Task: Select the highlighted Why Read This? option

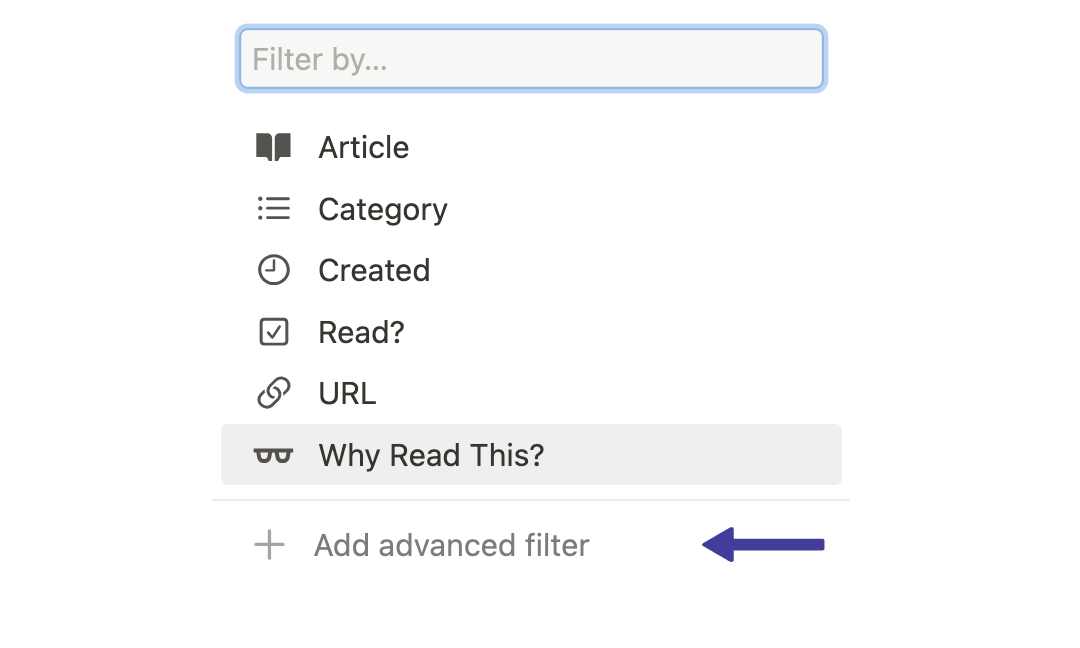Action: pyautogui.click(x=431, y=455)
